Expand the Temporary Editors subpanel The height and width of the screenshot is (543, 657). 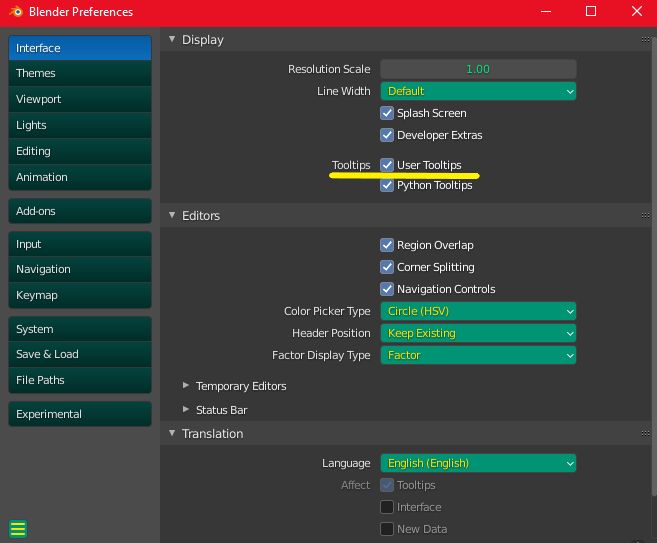point(186,385)
